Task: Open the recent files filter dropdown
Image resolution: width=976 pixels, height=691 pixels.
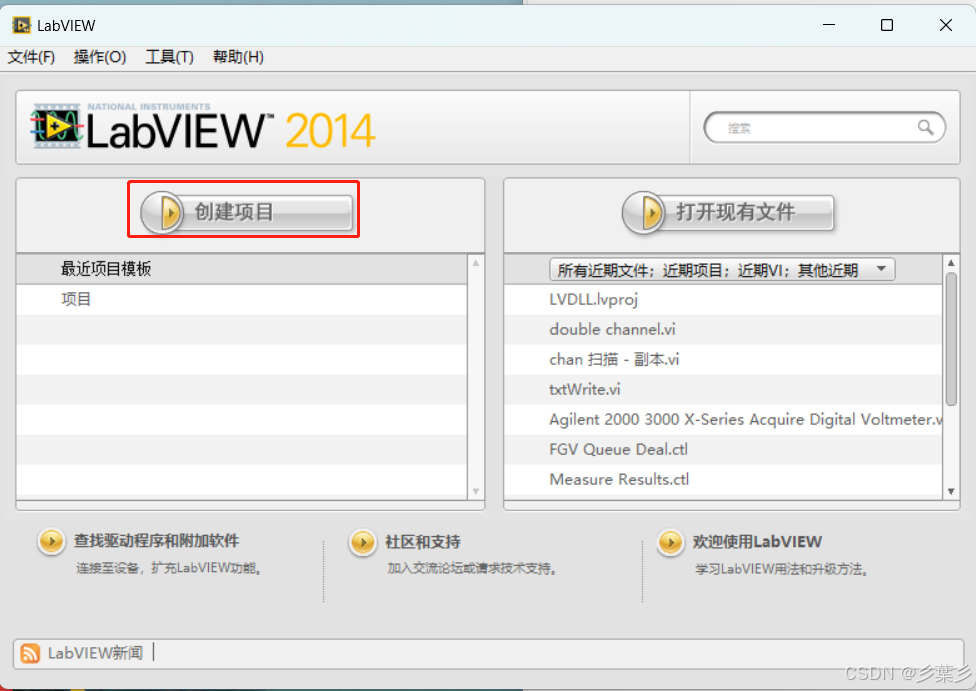Action: click(x=881, y=269)
